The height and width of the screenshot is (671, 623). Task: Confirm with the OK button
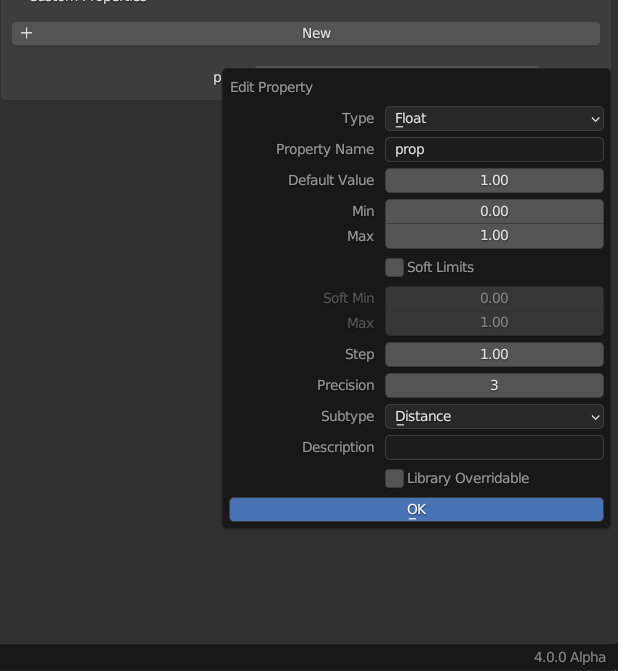[416, 509]
